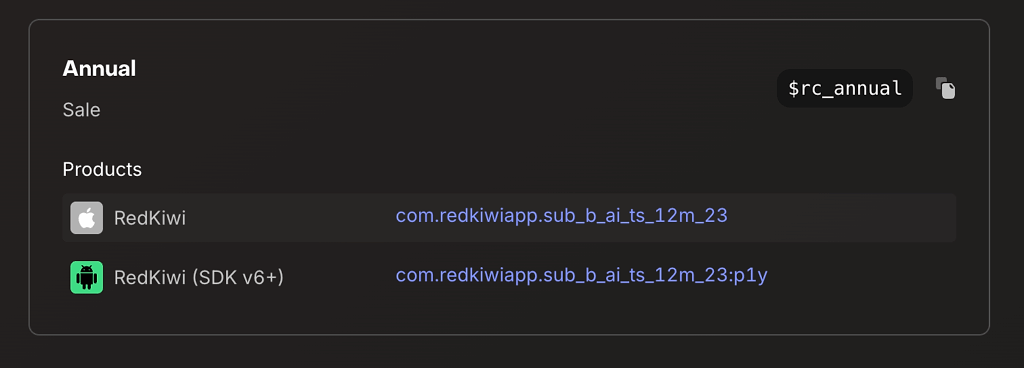Click the Sale description text

pos(82,110)
